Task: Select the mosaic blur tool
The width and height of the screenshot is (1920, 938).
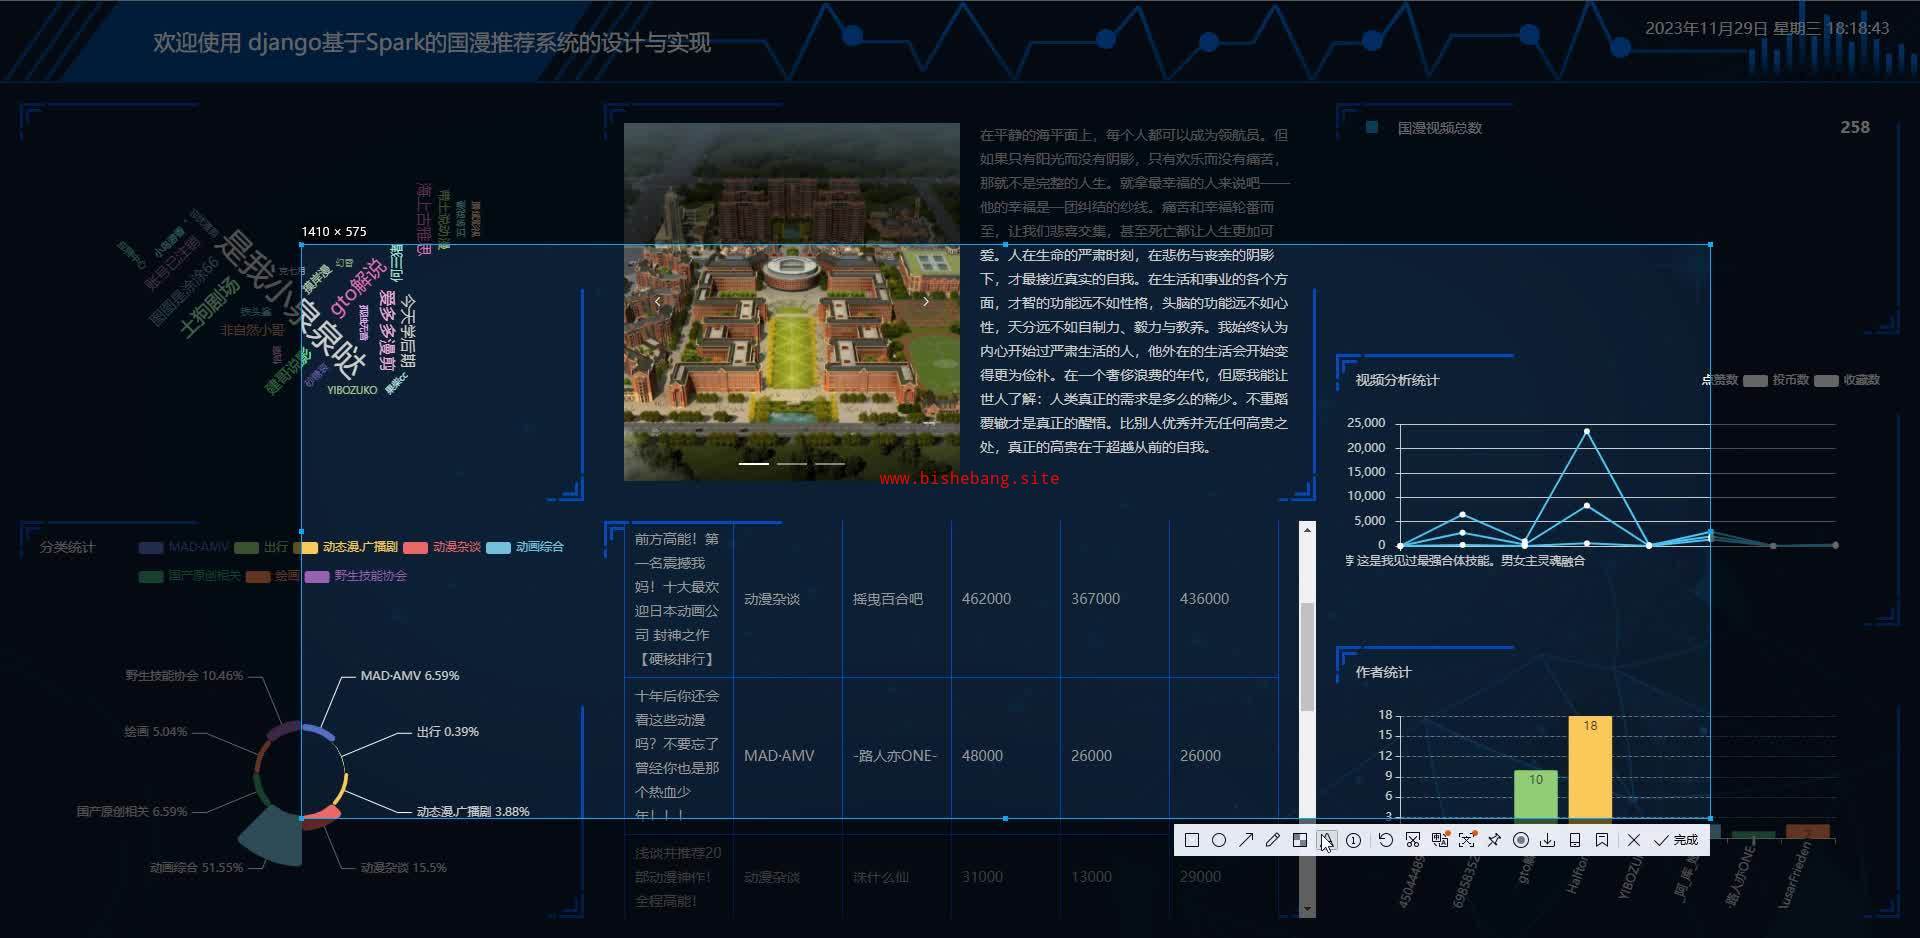Action: click(1299, 841)
